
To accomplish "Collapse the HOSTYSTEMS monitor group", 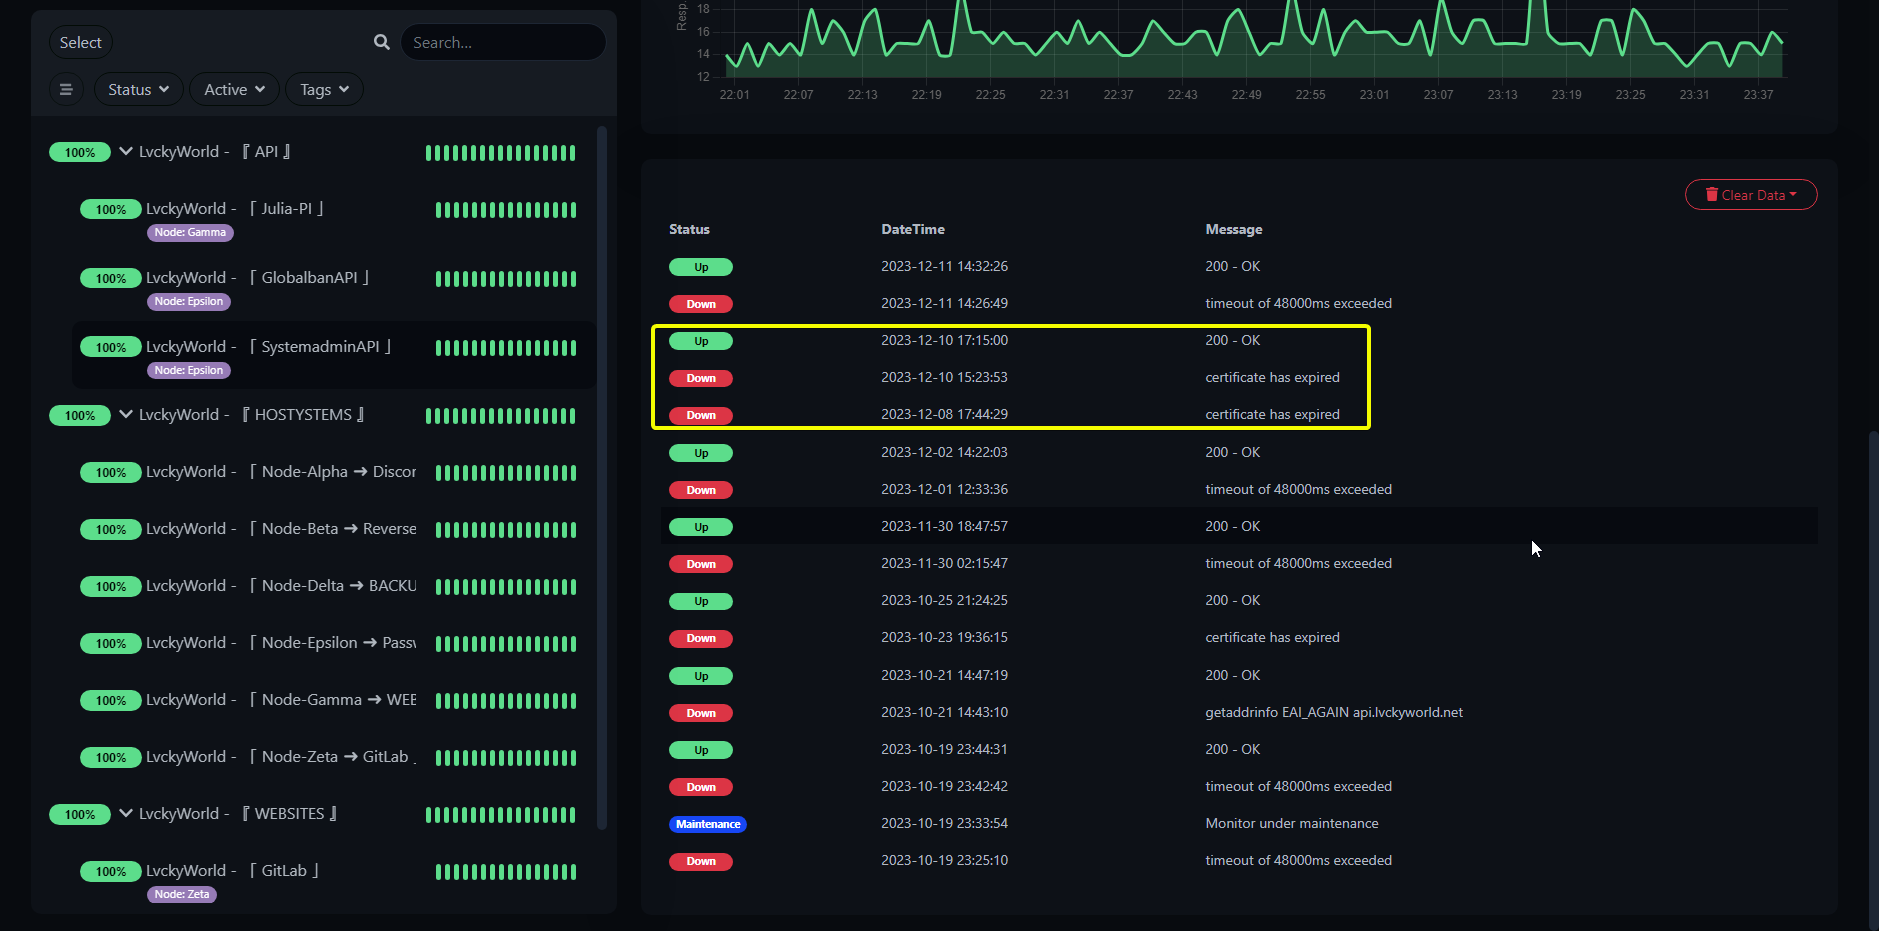I will point(126,414).
